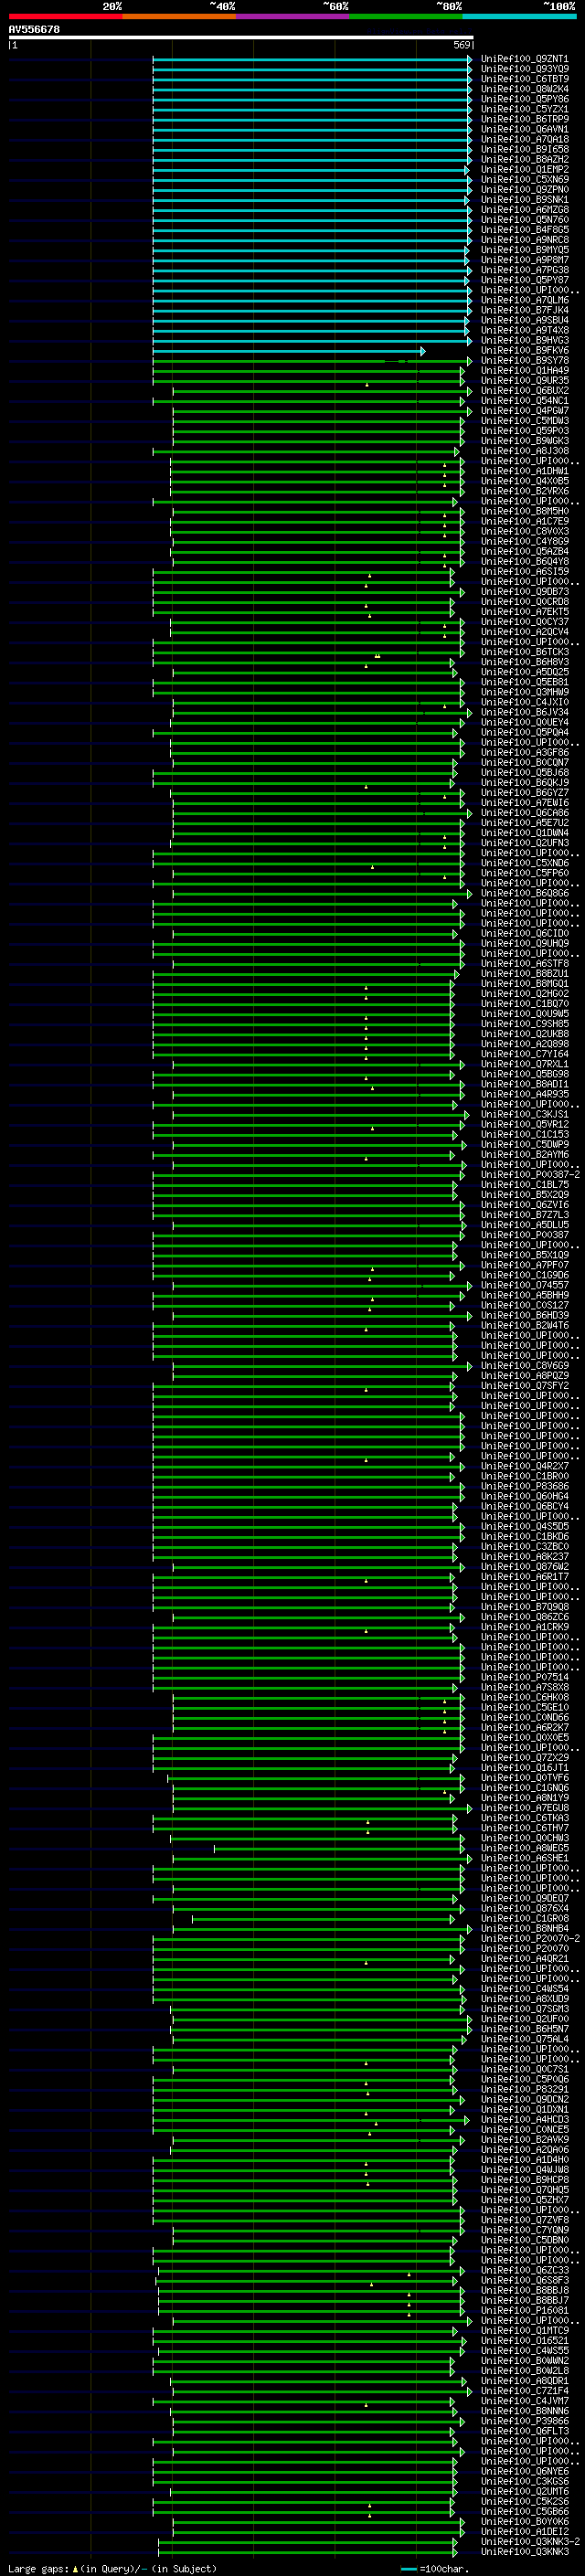Open hit UniRef100_Q2UF00
This screenshot has width=585, height=2576.
pos(525,2019)
